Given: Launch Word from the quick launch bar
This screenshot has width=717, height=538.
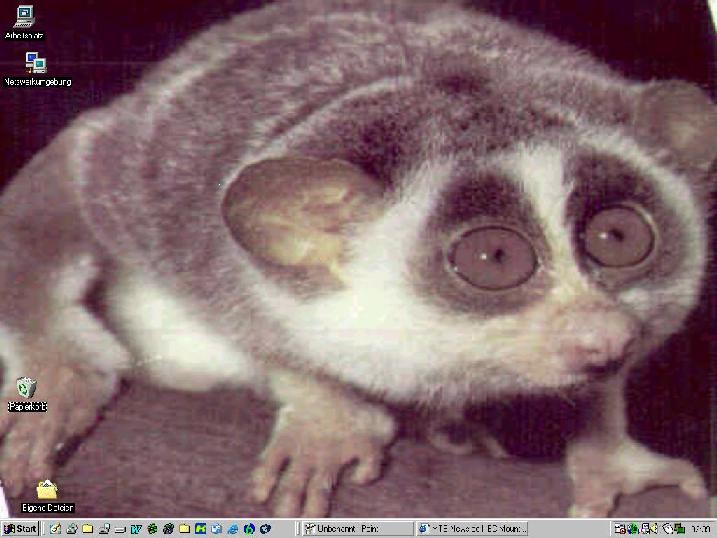Looking at the screenshot, I should point(136,528).
